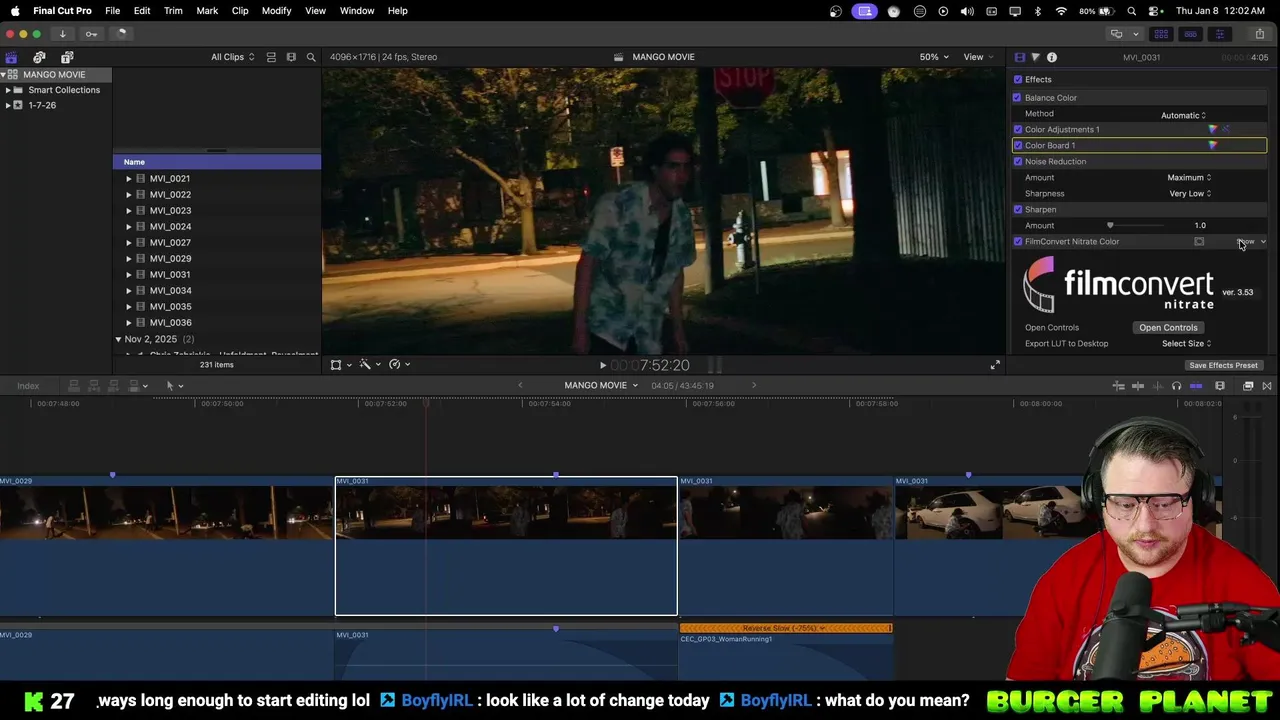The height and width of the screenshot is (720, 1280).
Task: Open the Modify menu
Action: pos(276,10)
